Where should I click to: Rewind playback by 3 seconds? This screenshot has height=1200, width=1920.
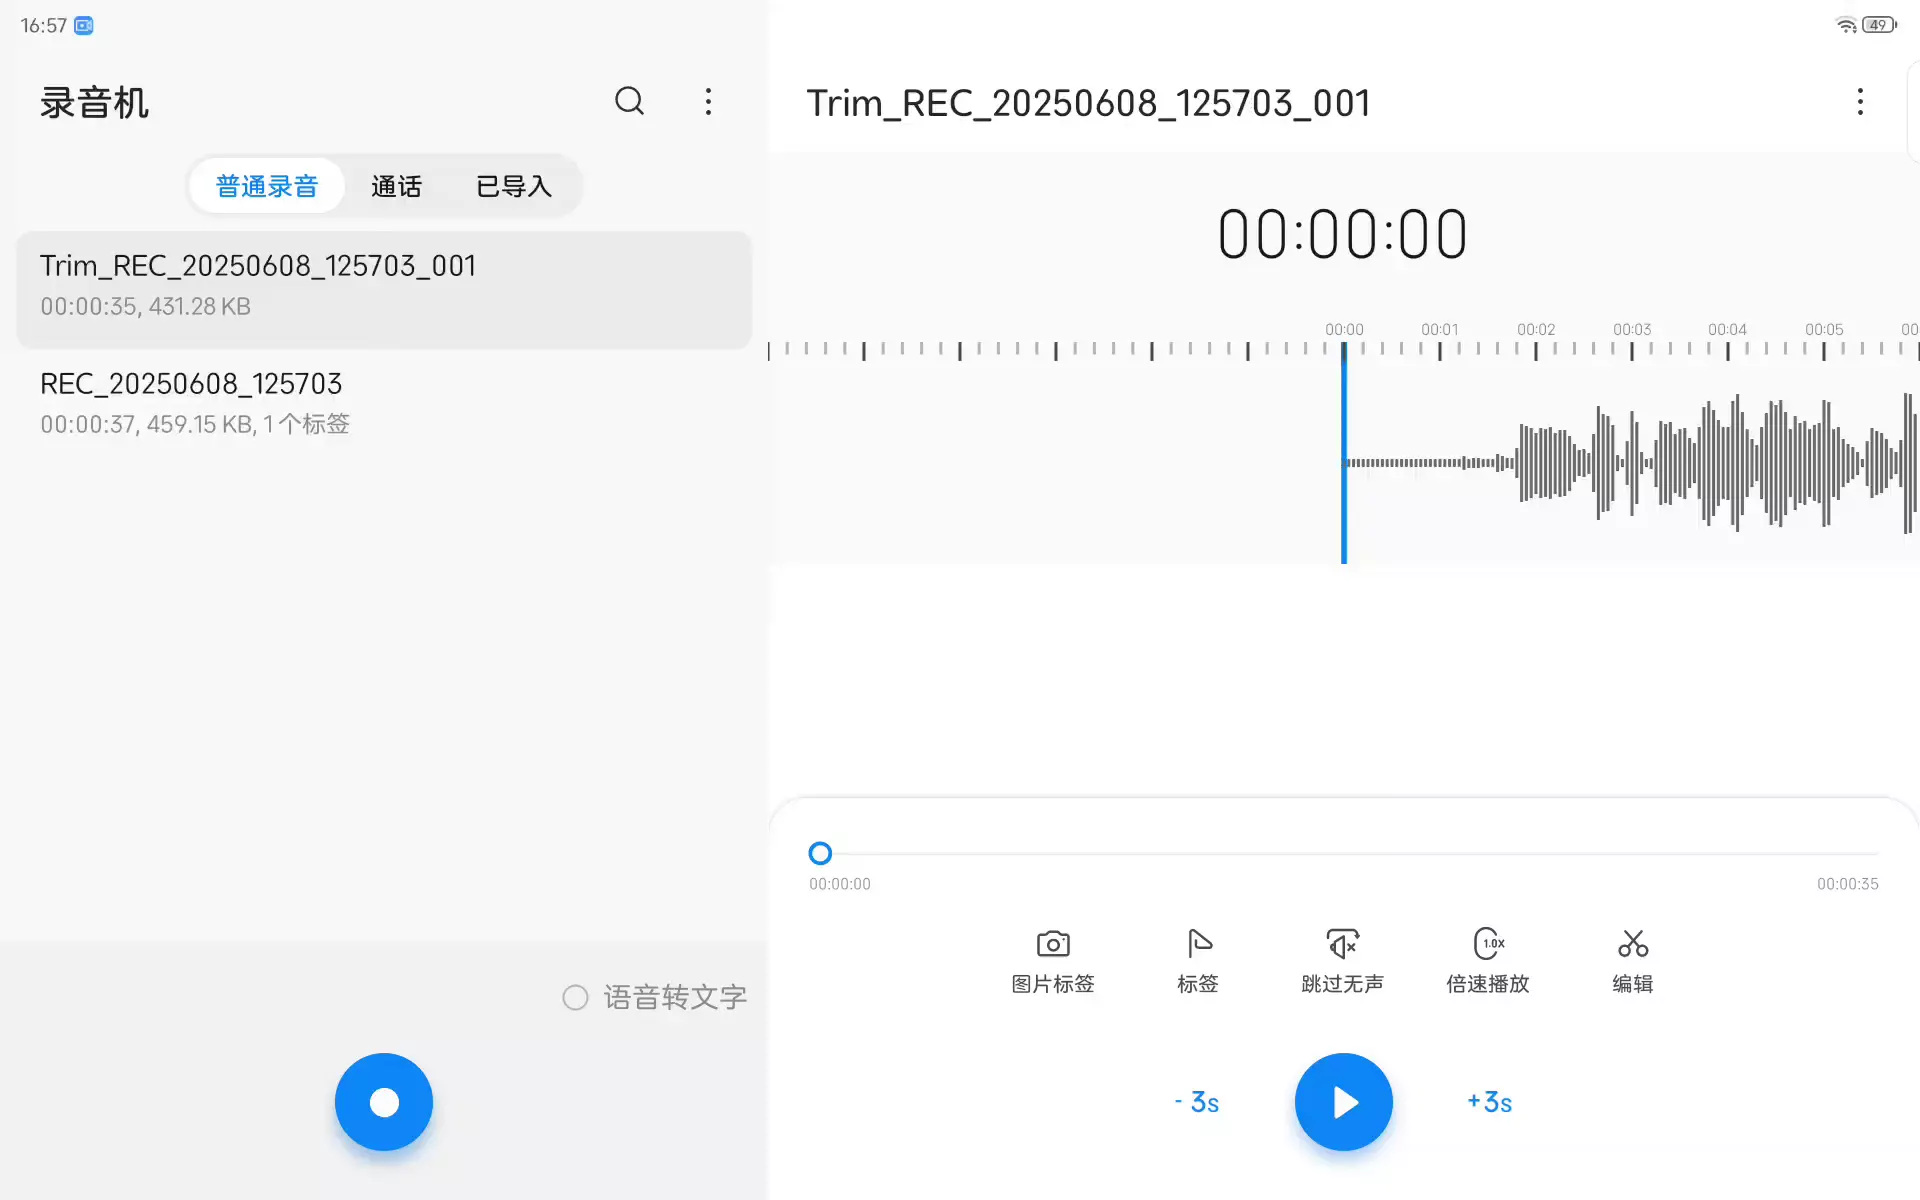tap(1197, 1102)
